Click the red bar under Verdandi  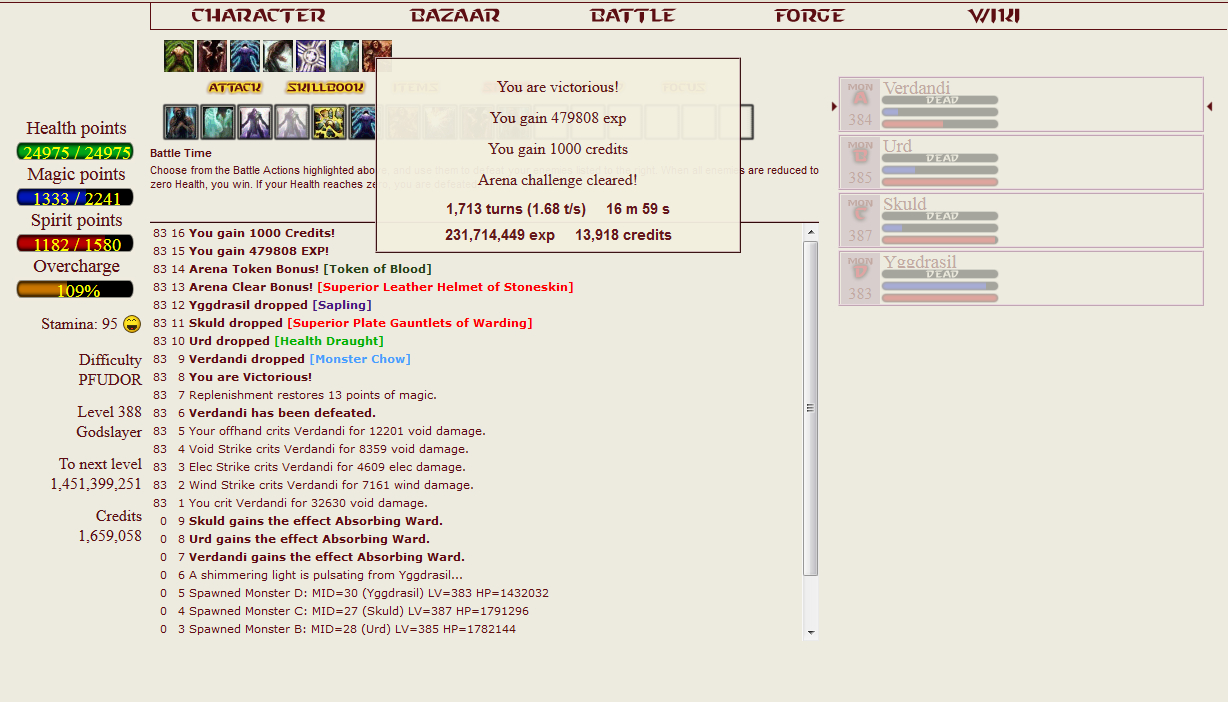click(x=940, y=124)
